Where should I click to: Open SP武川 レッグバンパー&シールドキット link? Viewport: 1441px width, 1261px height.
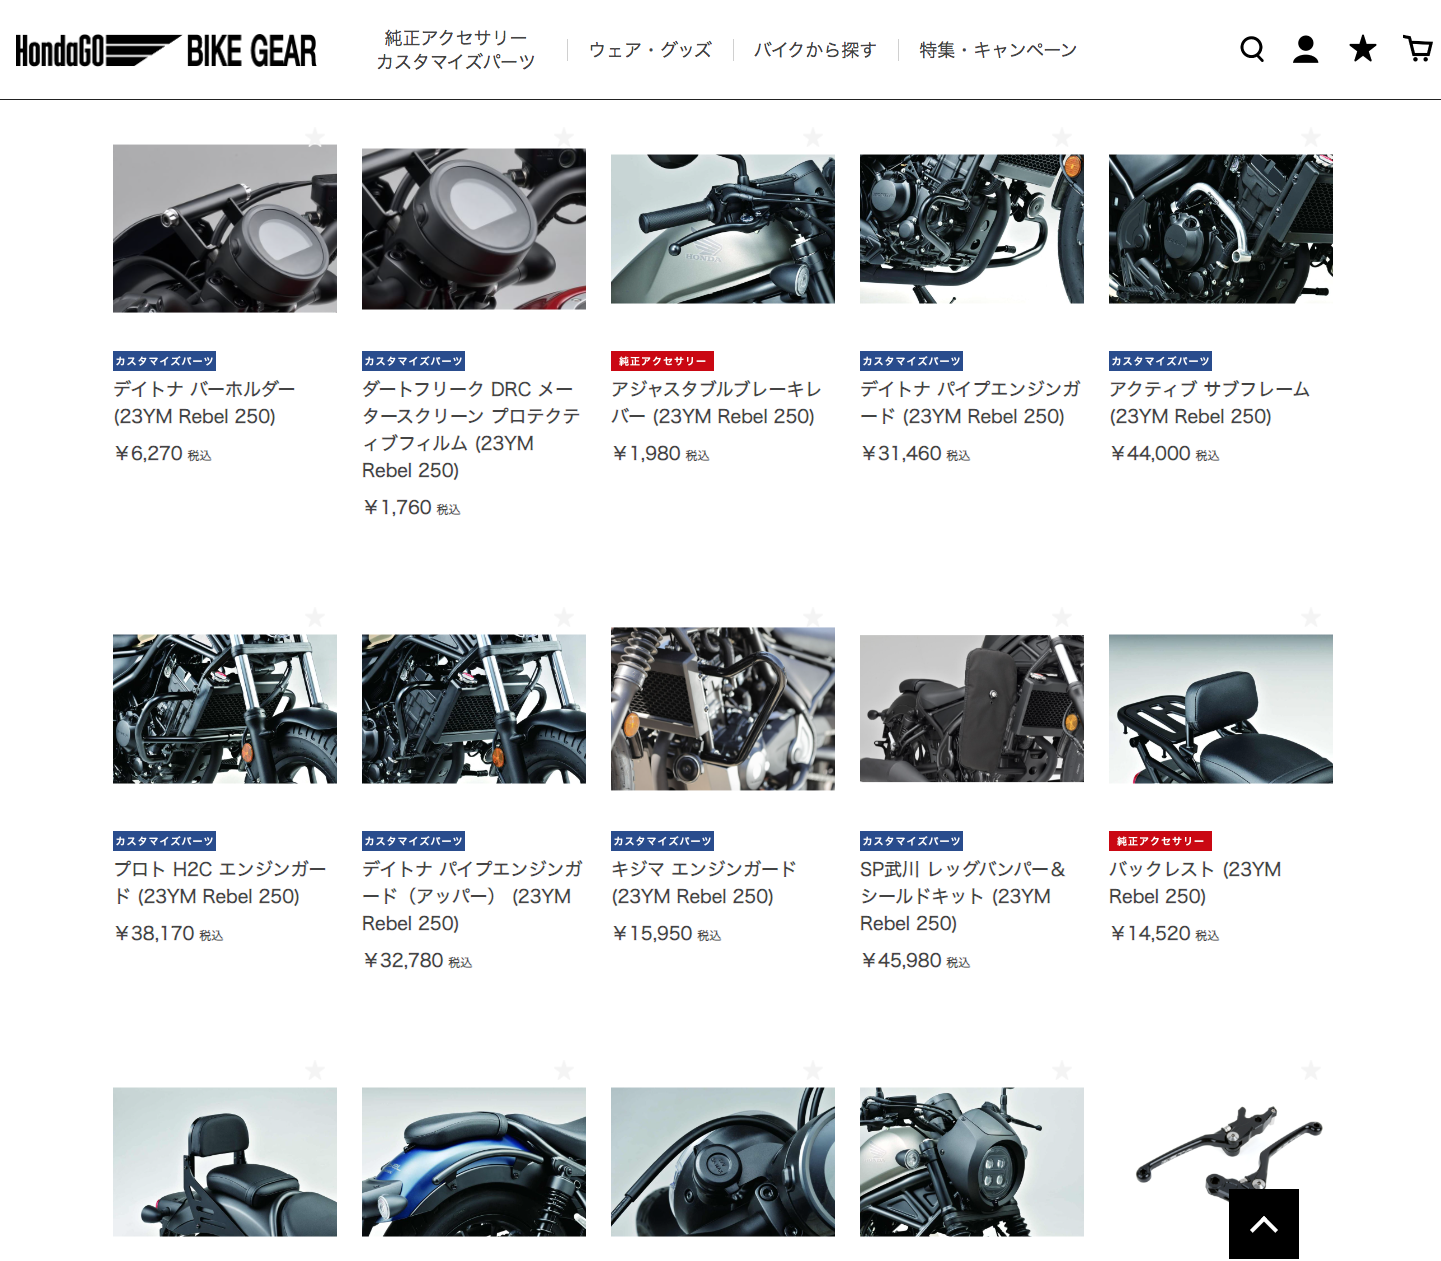tap(963, 896)
